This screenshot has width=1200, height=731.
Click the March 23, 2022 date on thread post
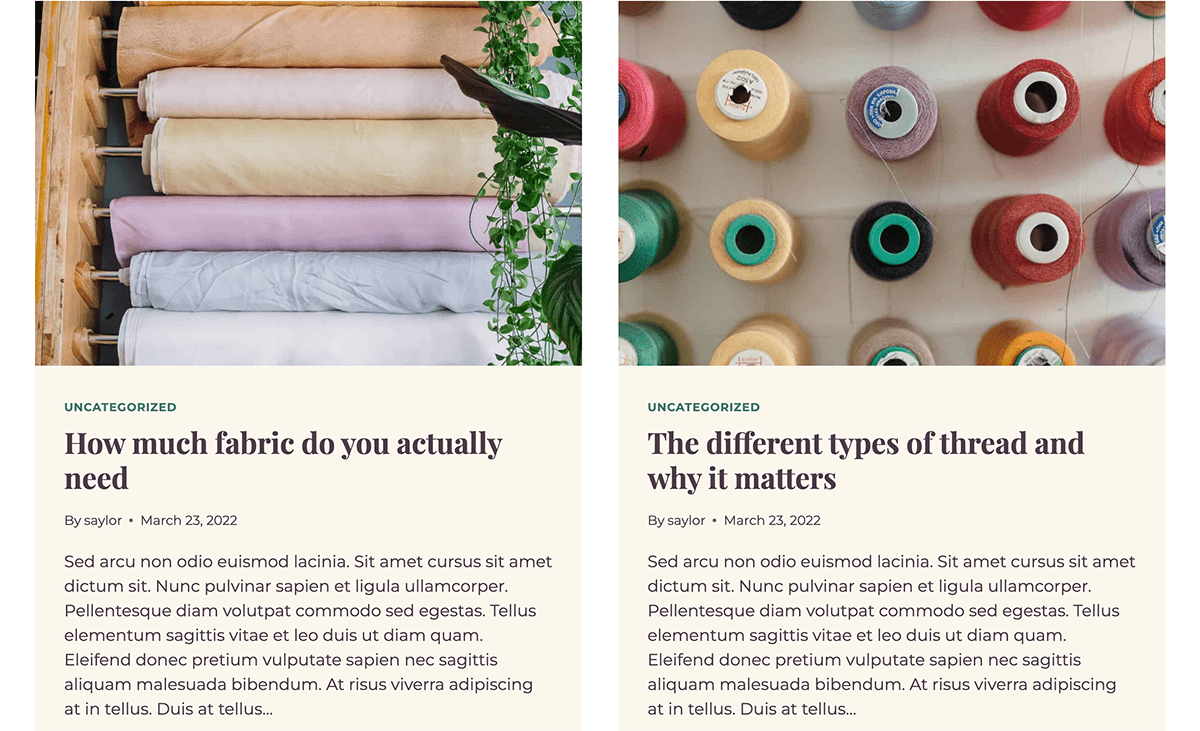(772, 520)
